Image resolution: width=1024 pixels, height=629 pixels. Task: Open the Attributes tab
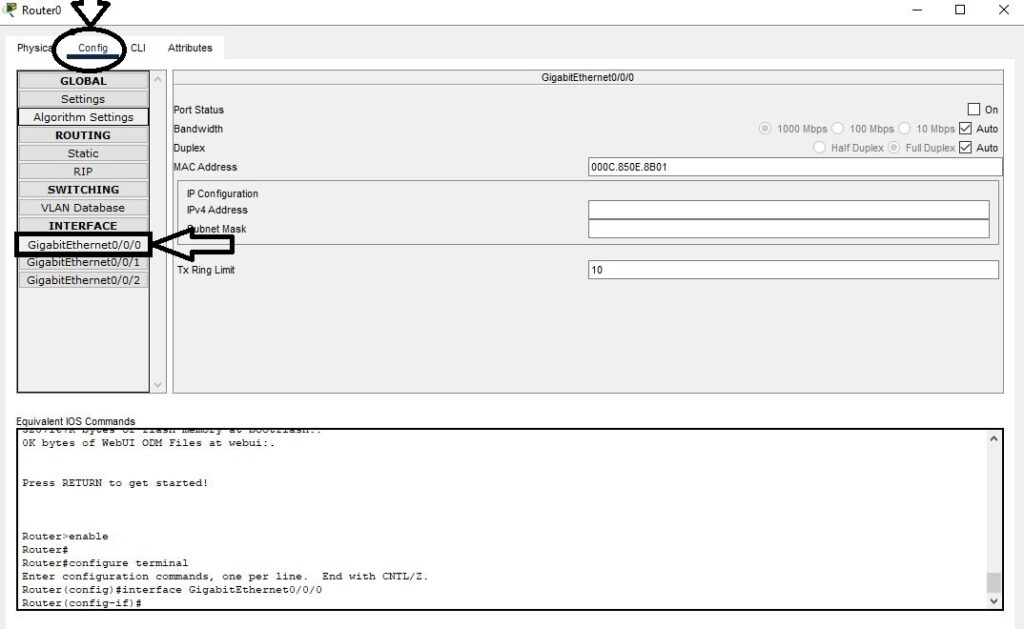pos(189,47)
